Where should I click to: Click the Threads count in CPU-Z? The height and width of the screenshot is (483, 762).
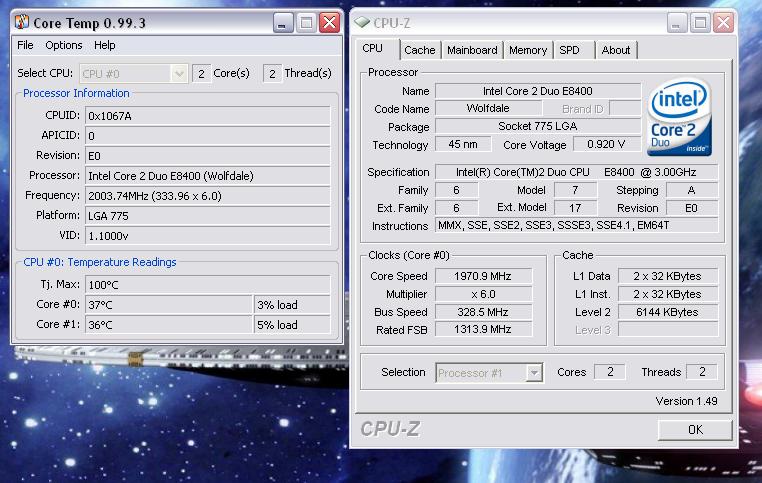pyautogui.click(x=702, y=372)
